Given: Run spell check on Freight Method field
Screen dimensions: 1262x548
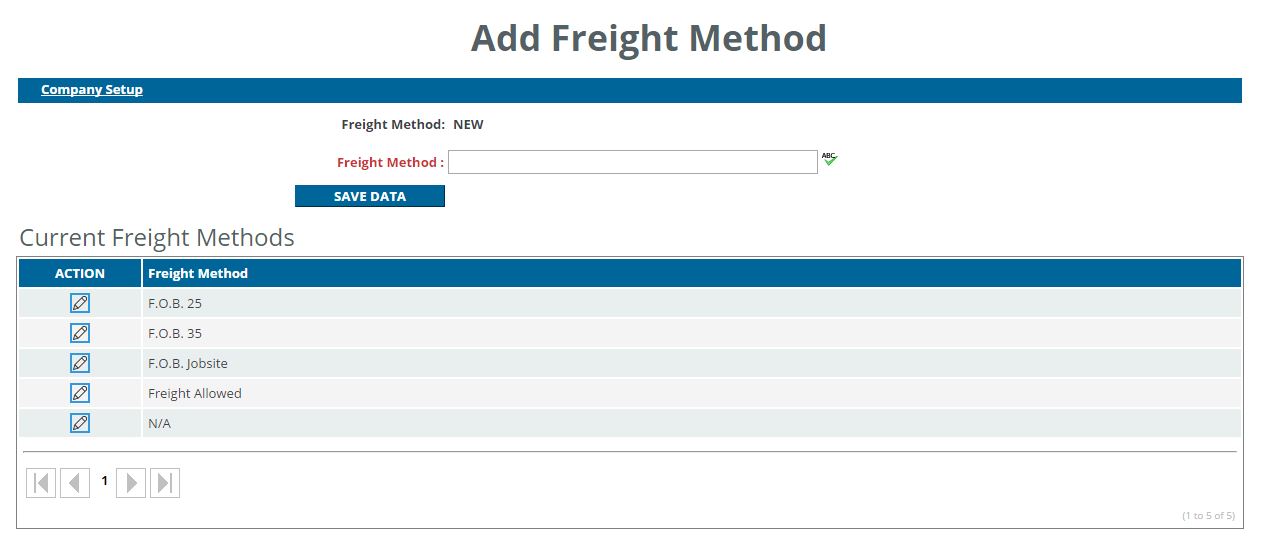Looking at the screenshot, I should click(x=829, y=159).
